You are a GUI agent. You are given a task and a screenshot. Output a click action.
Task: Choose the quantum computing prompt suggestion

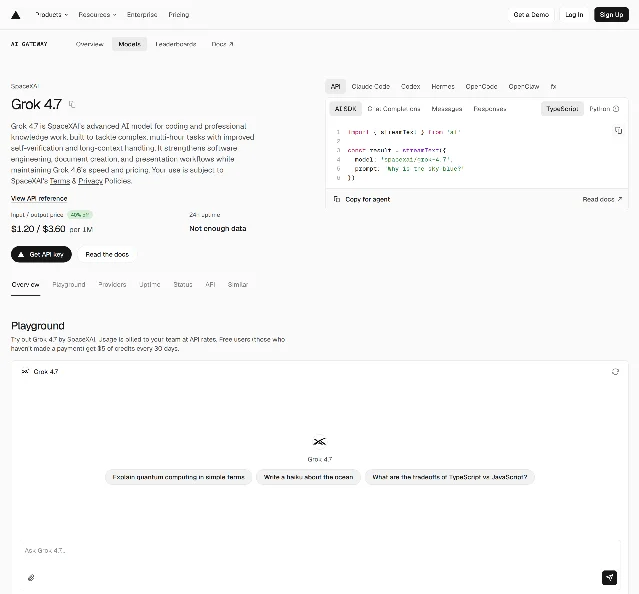coord(178,477)
